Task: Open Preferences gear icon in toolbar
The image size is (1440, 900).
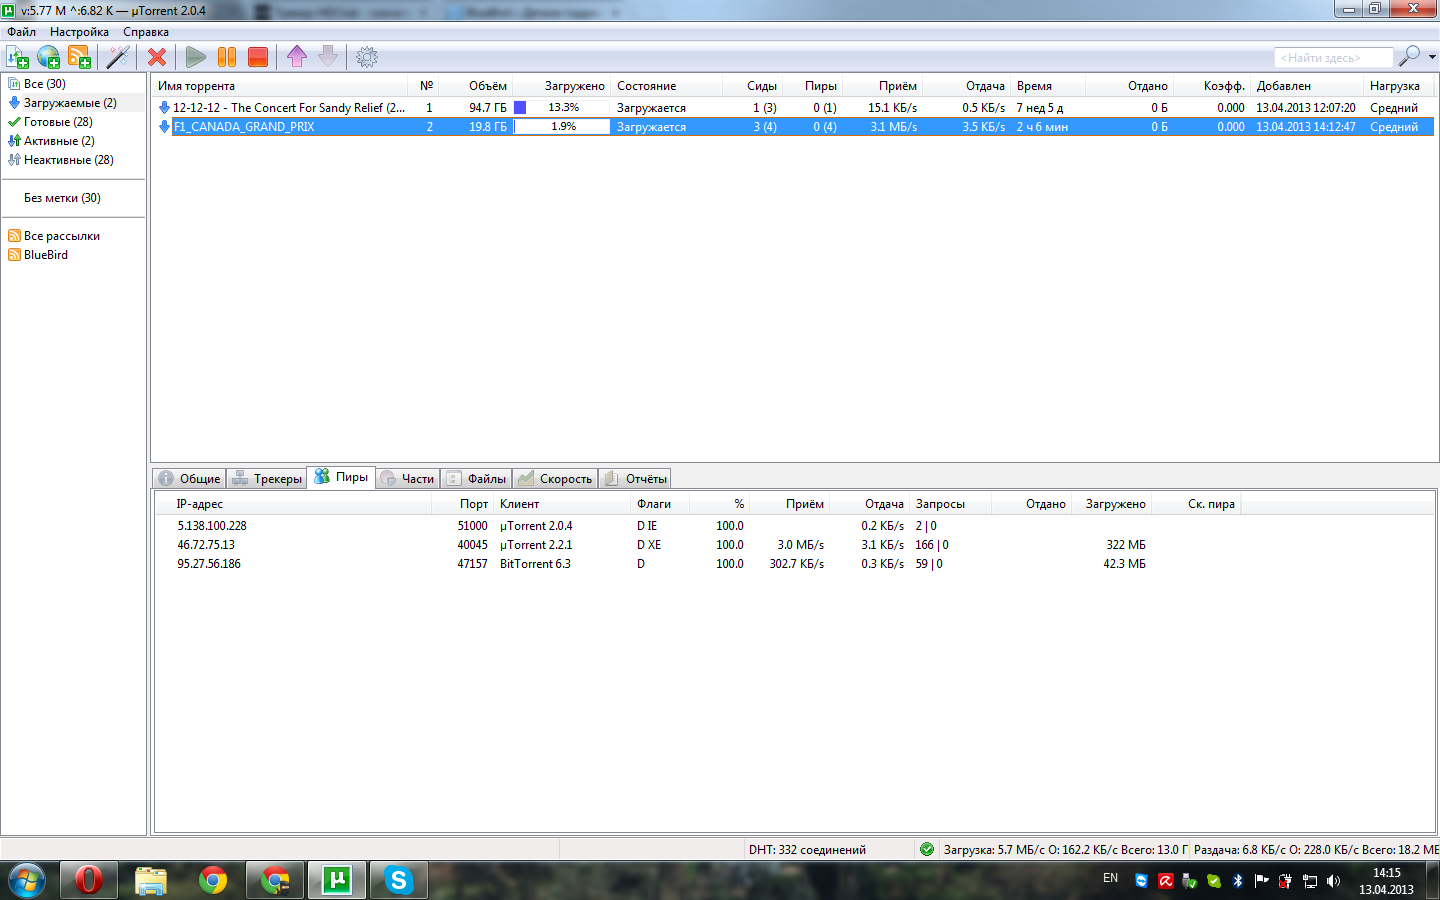Action: click(x=367, y=57)
